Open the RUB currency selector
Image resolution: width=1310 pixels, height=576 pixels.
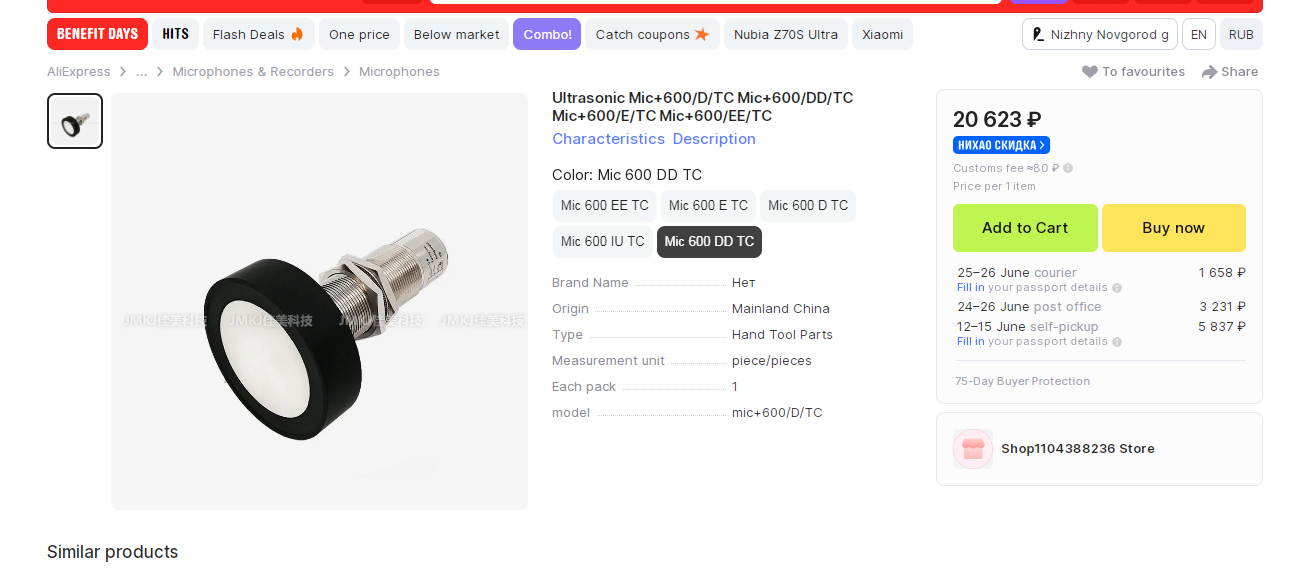pos(1241,34)
